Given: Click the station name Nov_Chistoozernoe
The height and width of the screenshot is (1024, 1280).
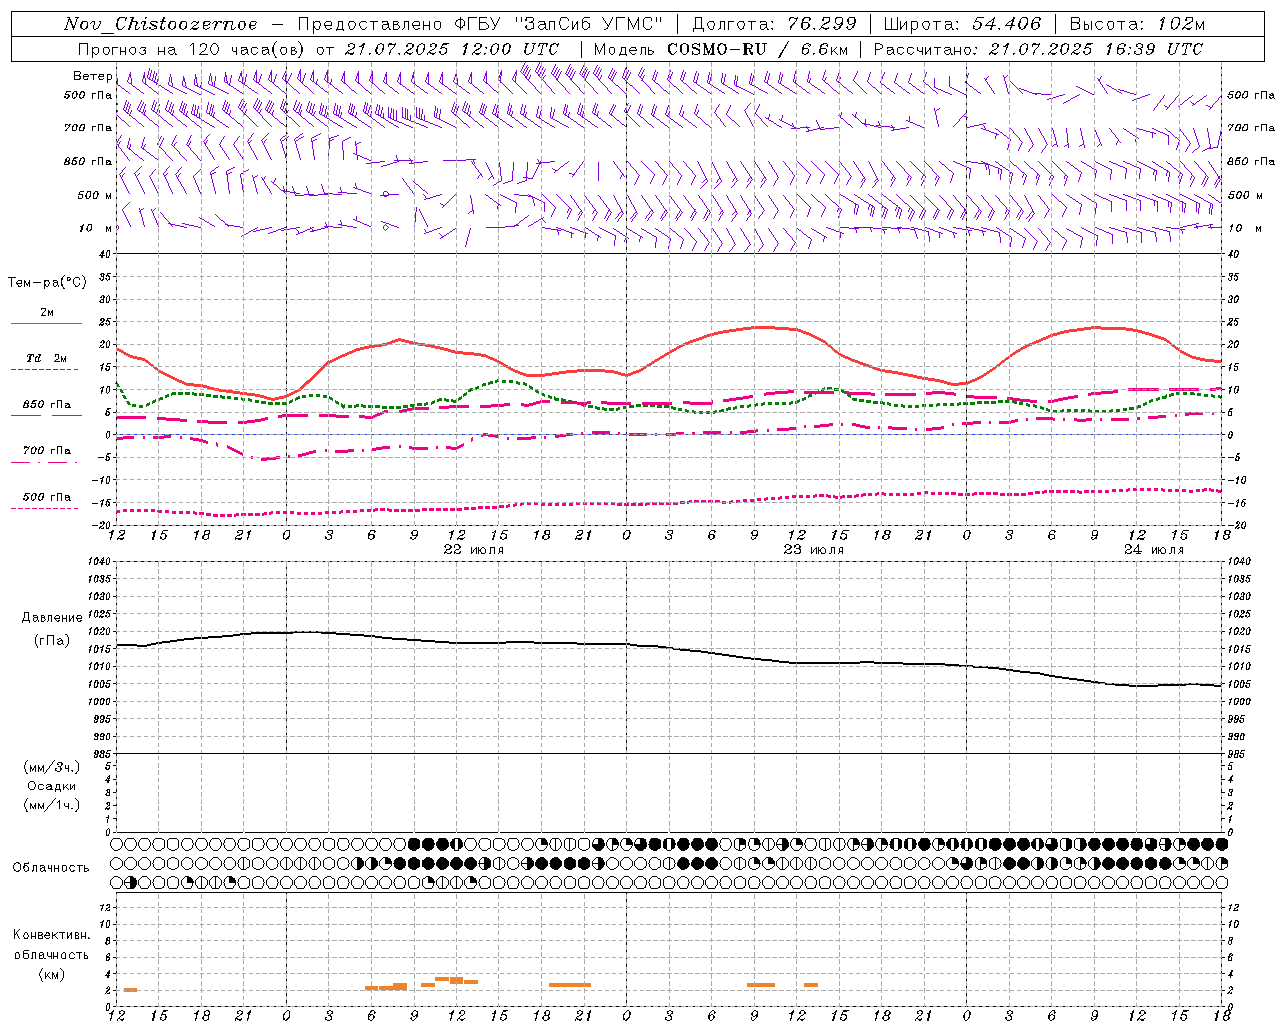Looking at the screenshot, I should click(x=160, y=24).
